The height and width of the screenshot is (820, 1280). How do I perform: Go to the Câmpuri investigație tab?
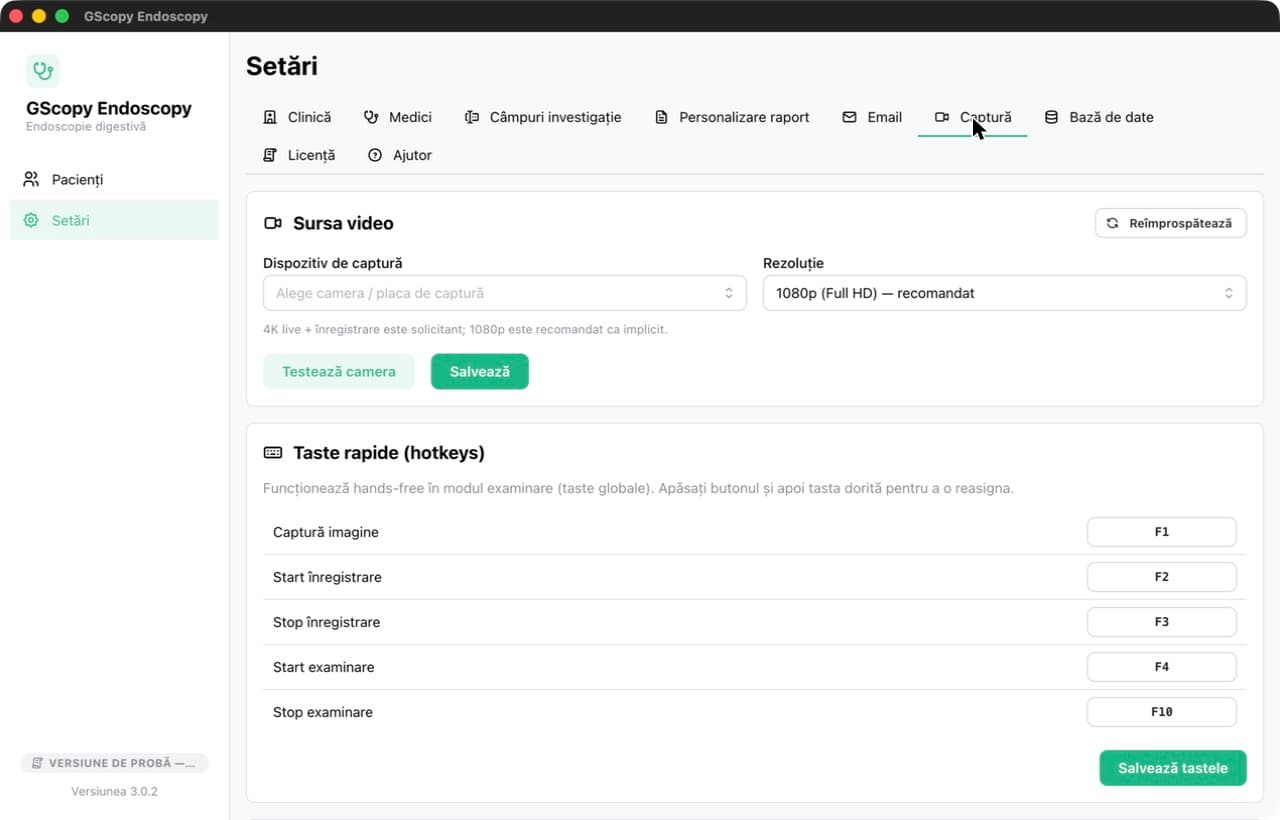coord(543,117)
